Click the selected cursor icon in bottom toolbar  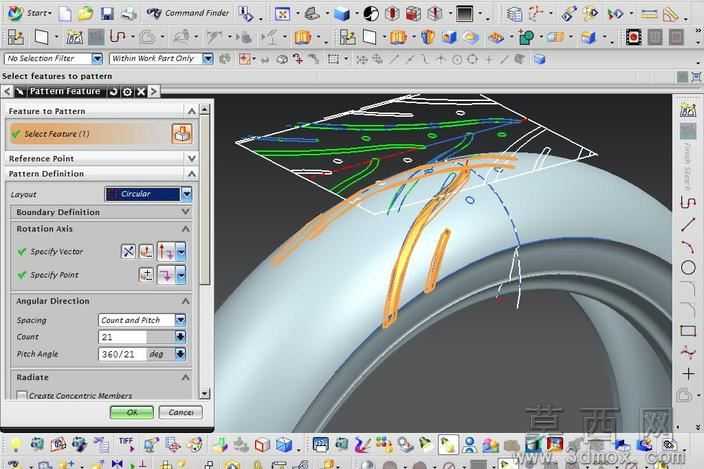click(x=448, y=444)
